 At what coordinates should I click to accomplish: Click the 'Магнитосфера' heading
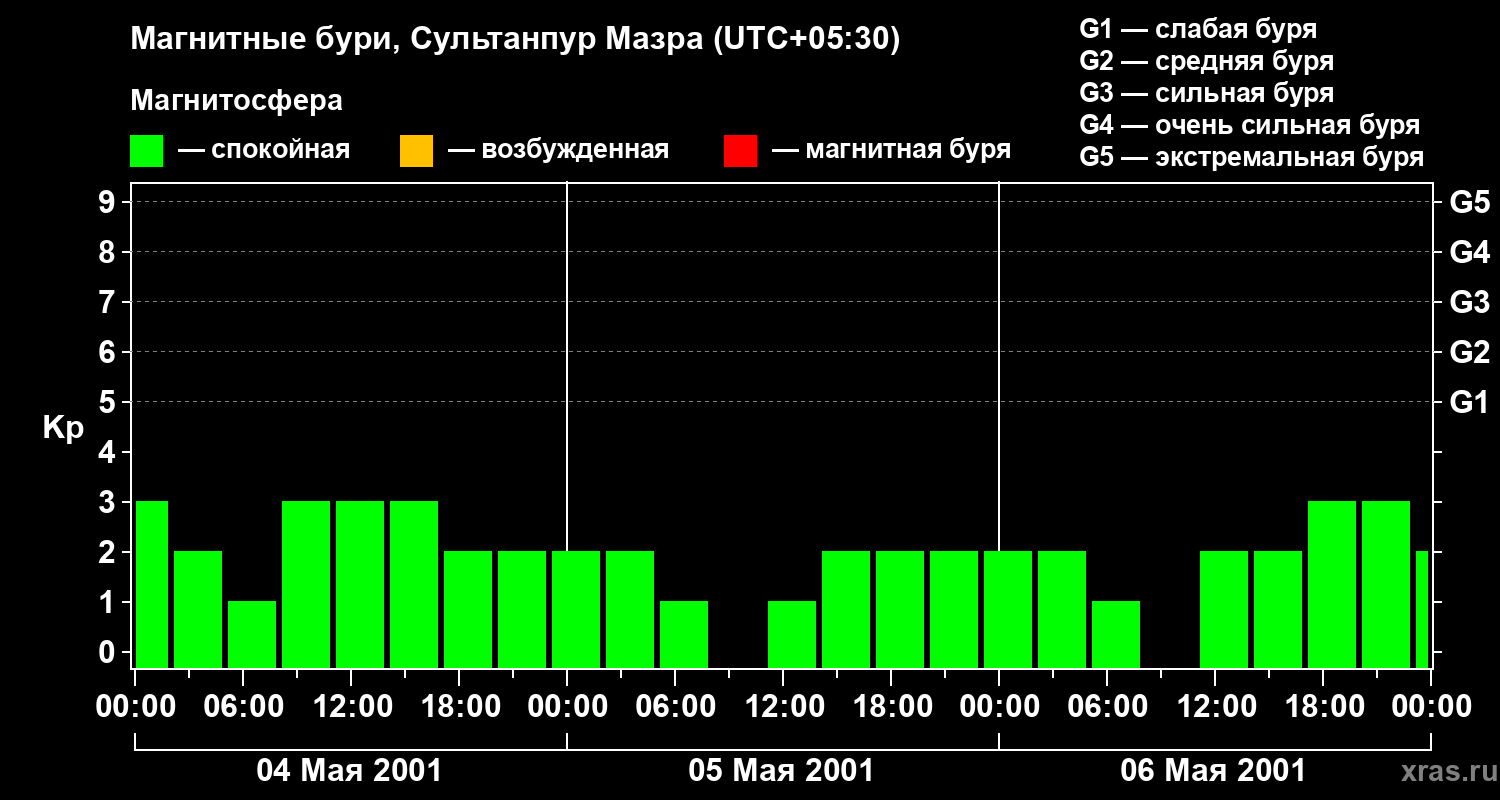[x=236, y=101]
